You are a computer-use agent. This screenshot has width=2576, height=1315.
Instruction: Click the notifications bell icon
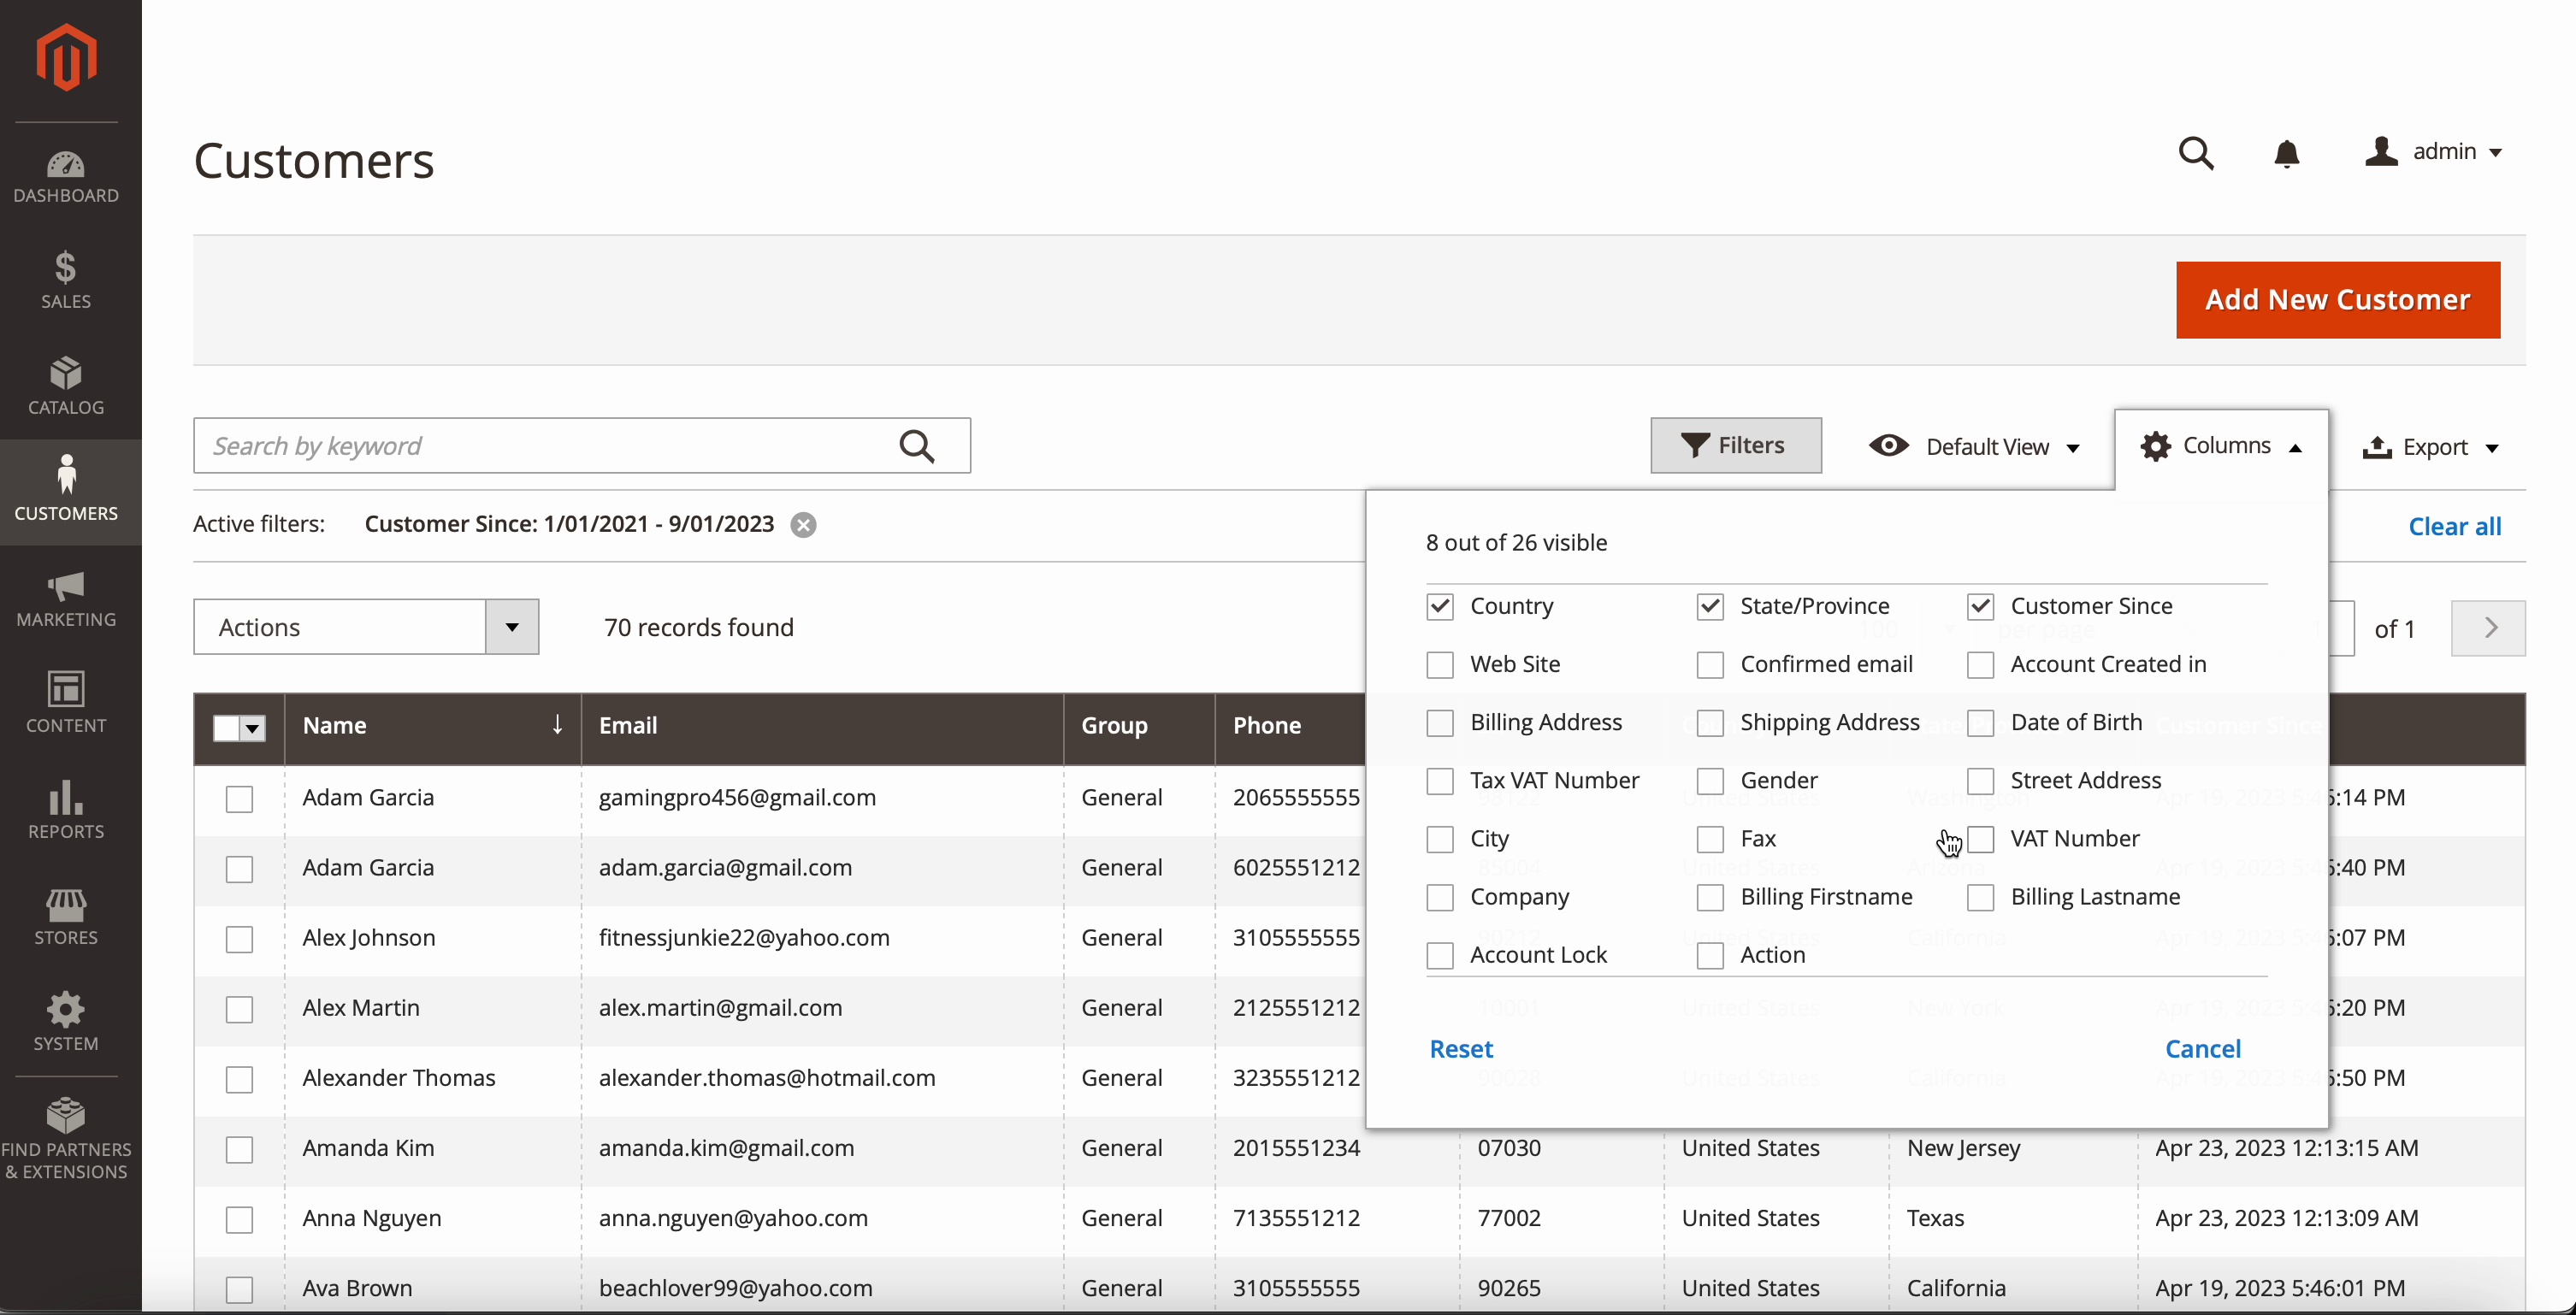[2286, 153]
